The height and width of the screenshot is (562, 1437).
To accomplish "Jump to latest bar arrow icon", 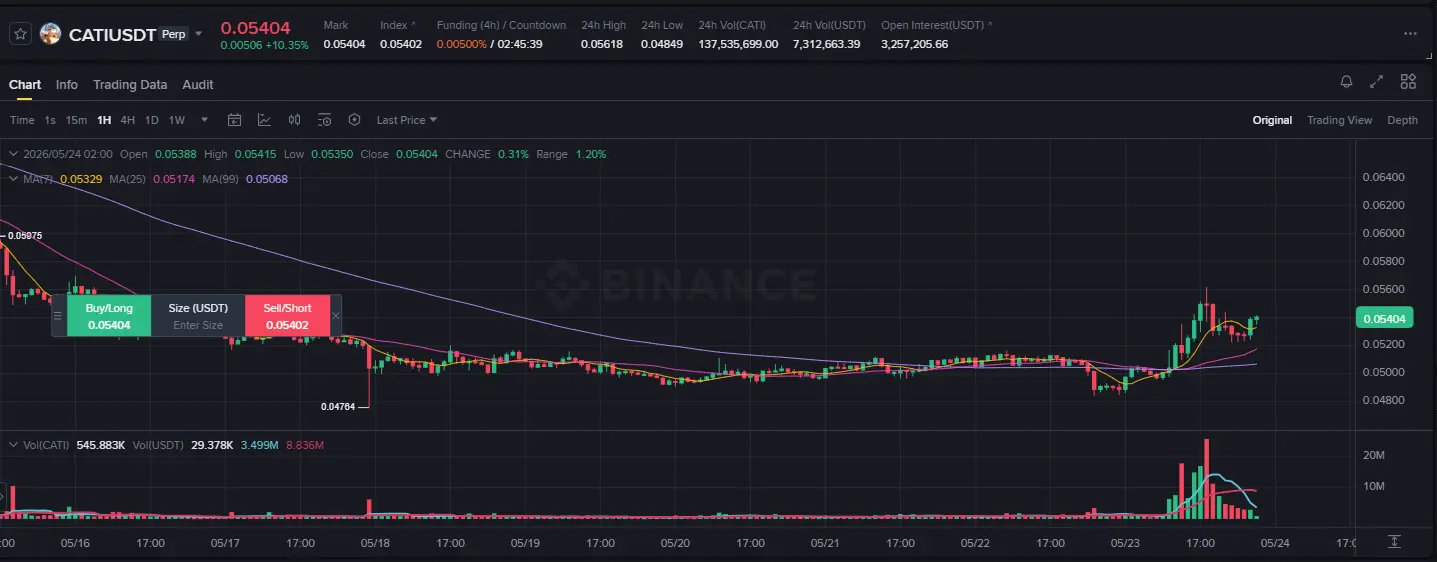I will 1394,541.
